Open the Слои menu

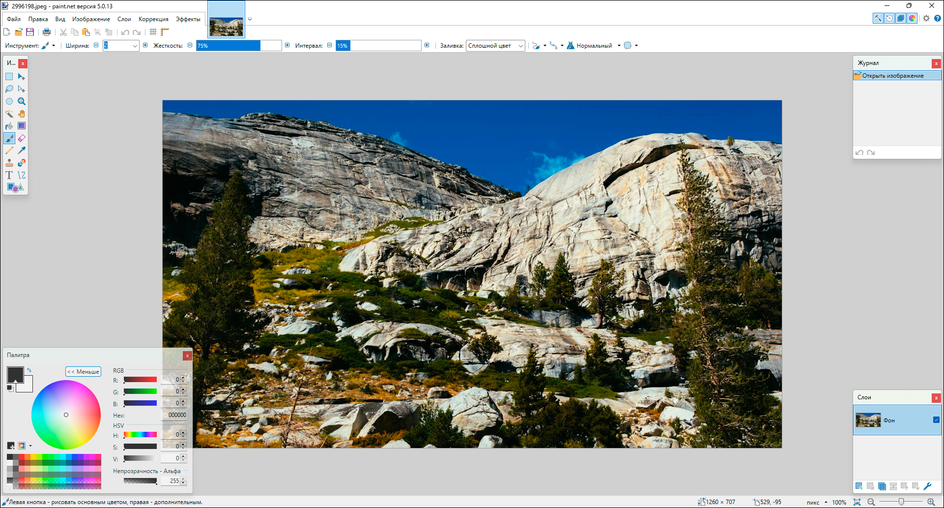pyautogui.click(x=124, y=19)
